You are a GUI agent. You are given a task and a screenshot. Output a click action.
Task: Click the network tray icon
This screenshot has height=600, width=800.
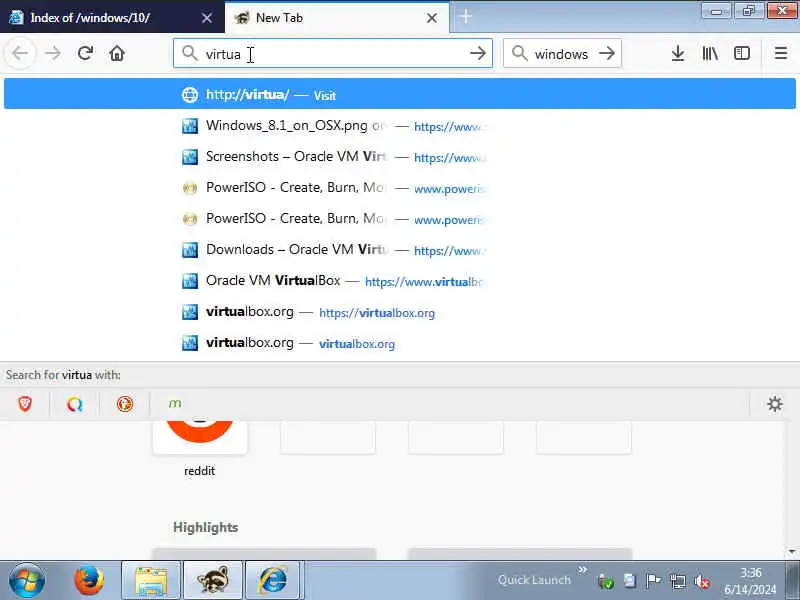678,581
